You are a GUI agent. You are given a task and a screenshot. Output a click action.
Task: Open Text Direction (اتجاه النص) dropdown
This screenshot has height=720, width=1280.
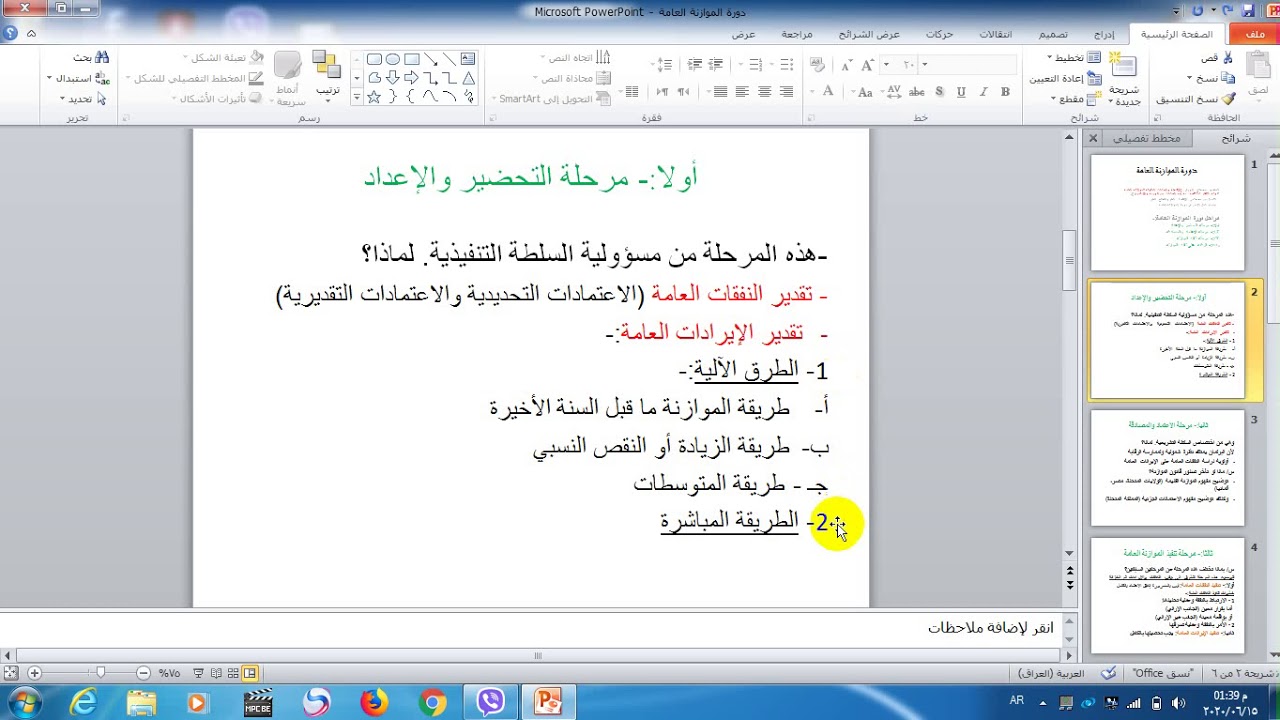point(575,58)
